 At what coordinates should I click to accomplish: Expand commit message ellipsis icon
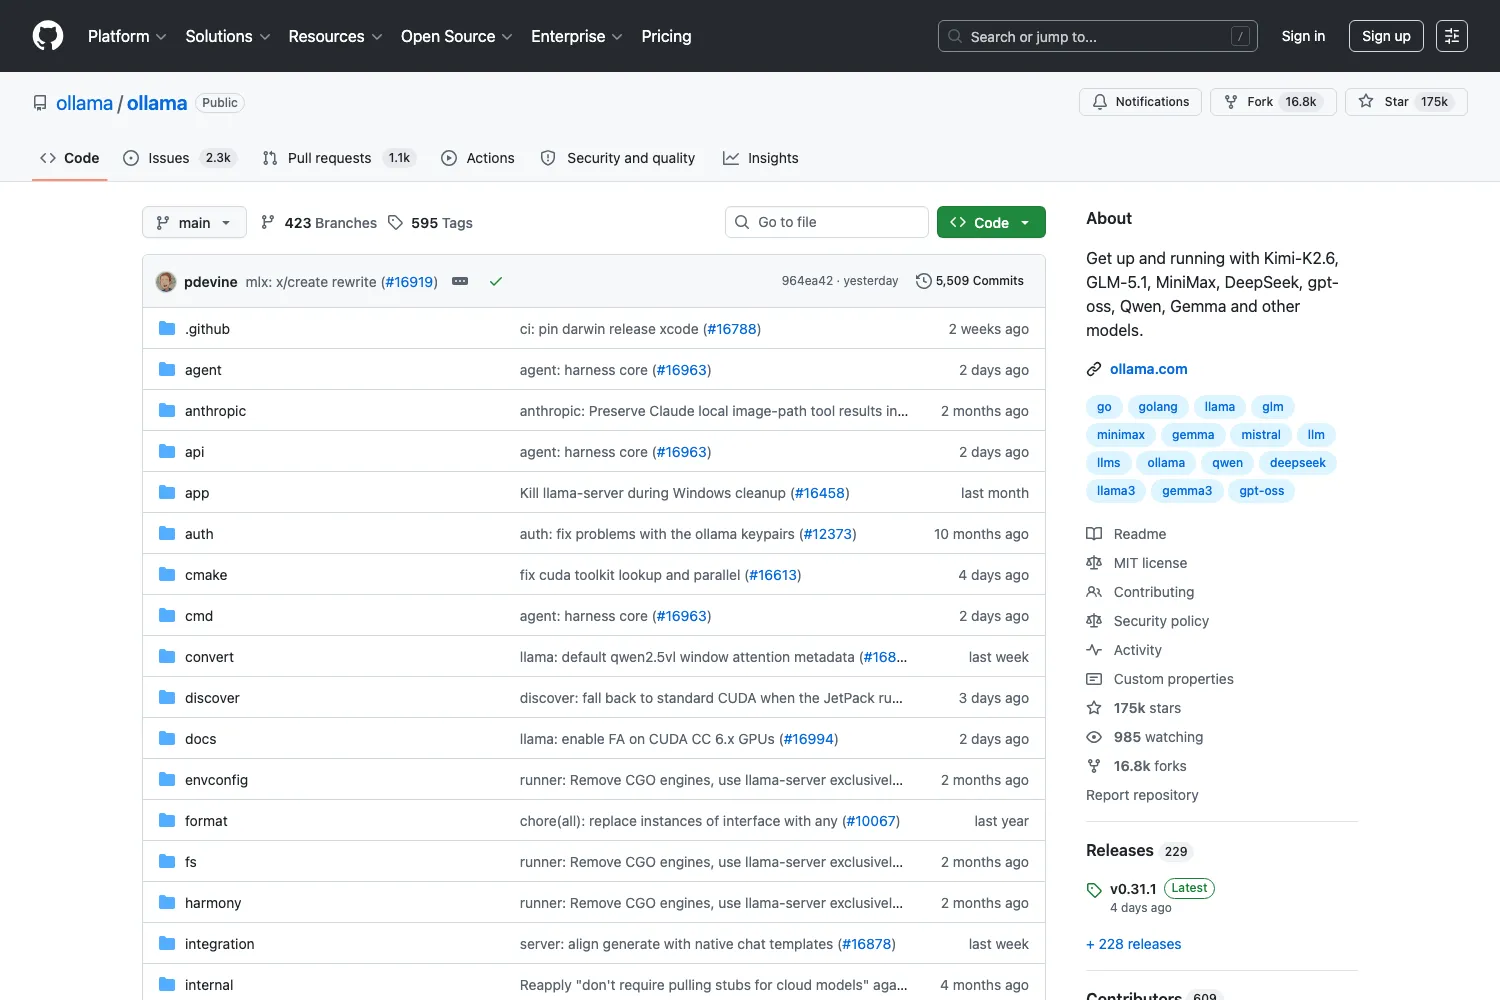tap(460, 282)
